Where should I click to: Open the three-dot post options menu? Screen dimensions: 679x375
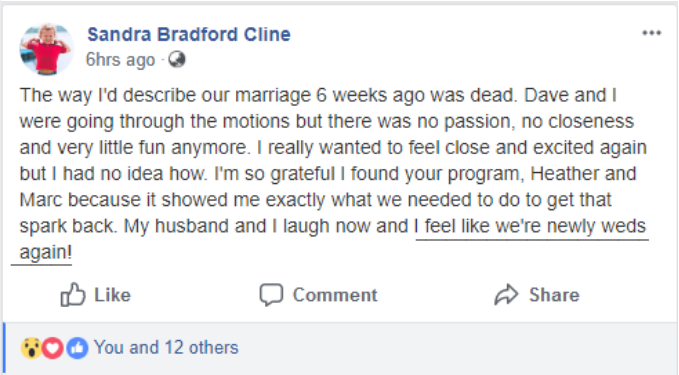click(x=651, y=33)
